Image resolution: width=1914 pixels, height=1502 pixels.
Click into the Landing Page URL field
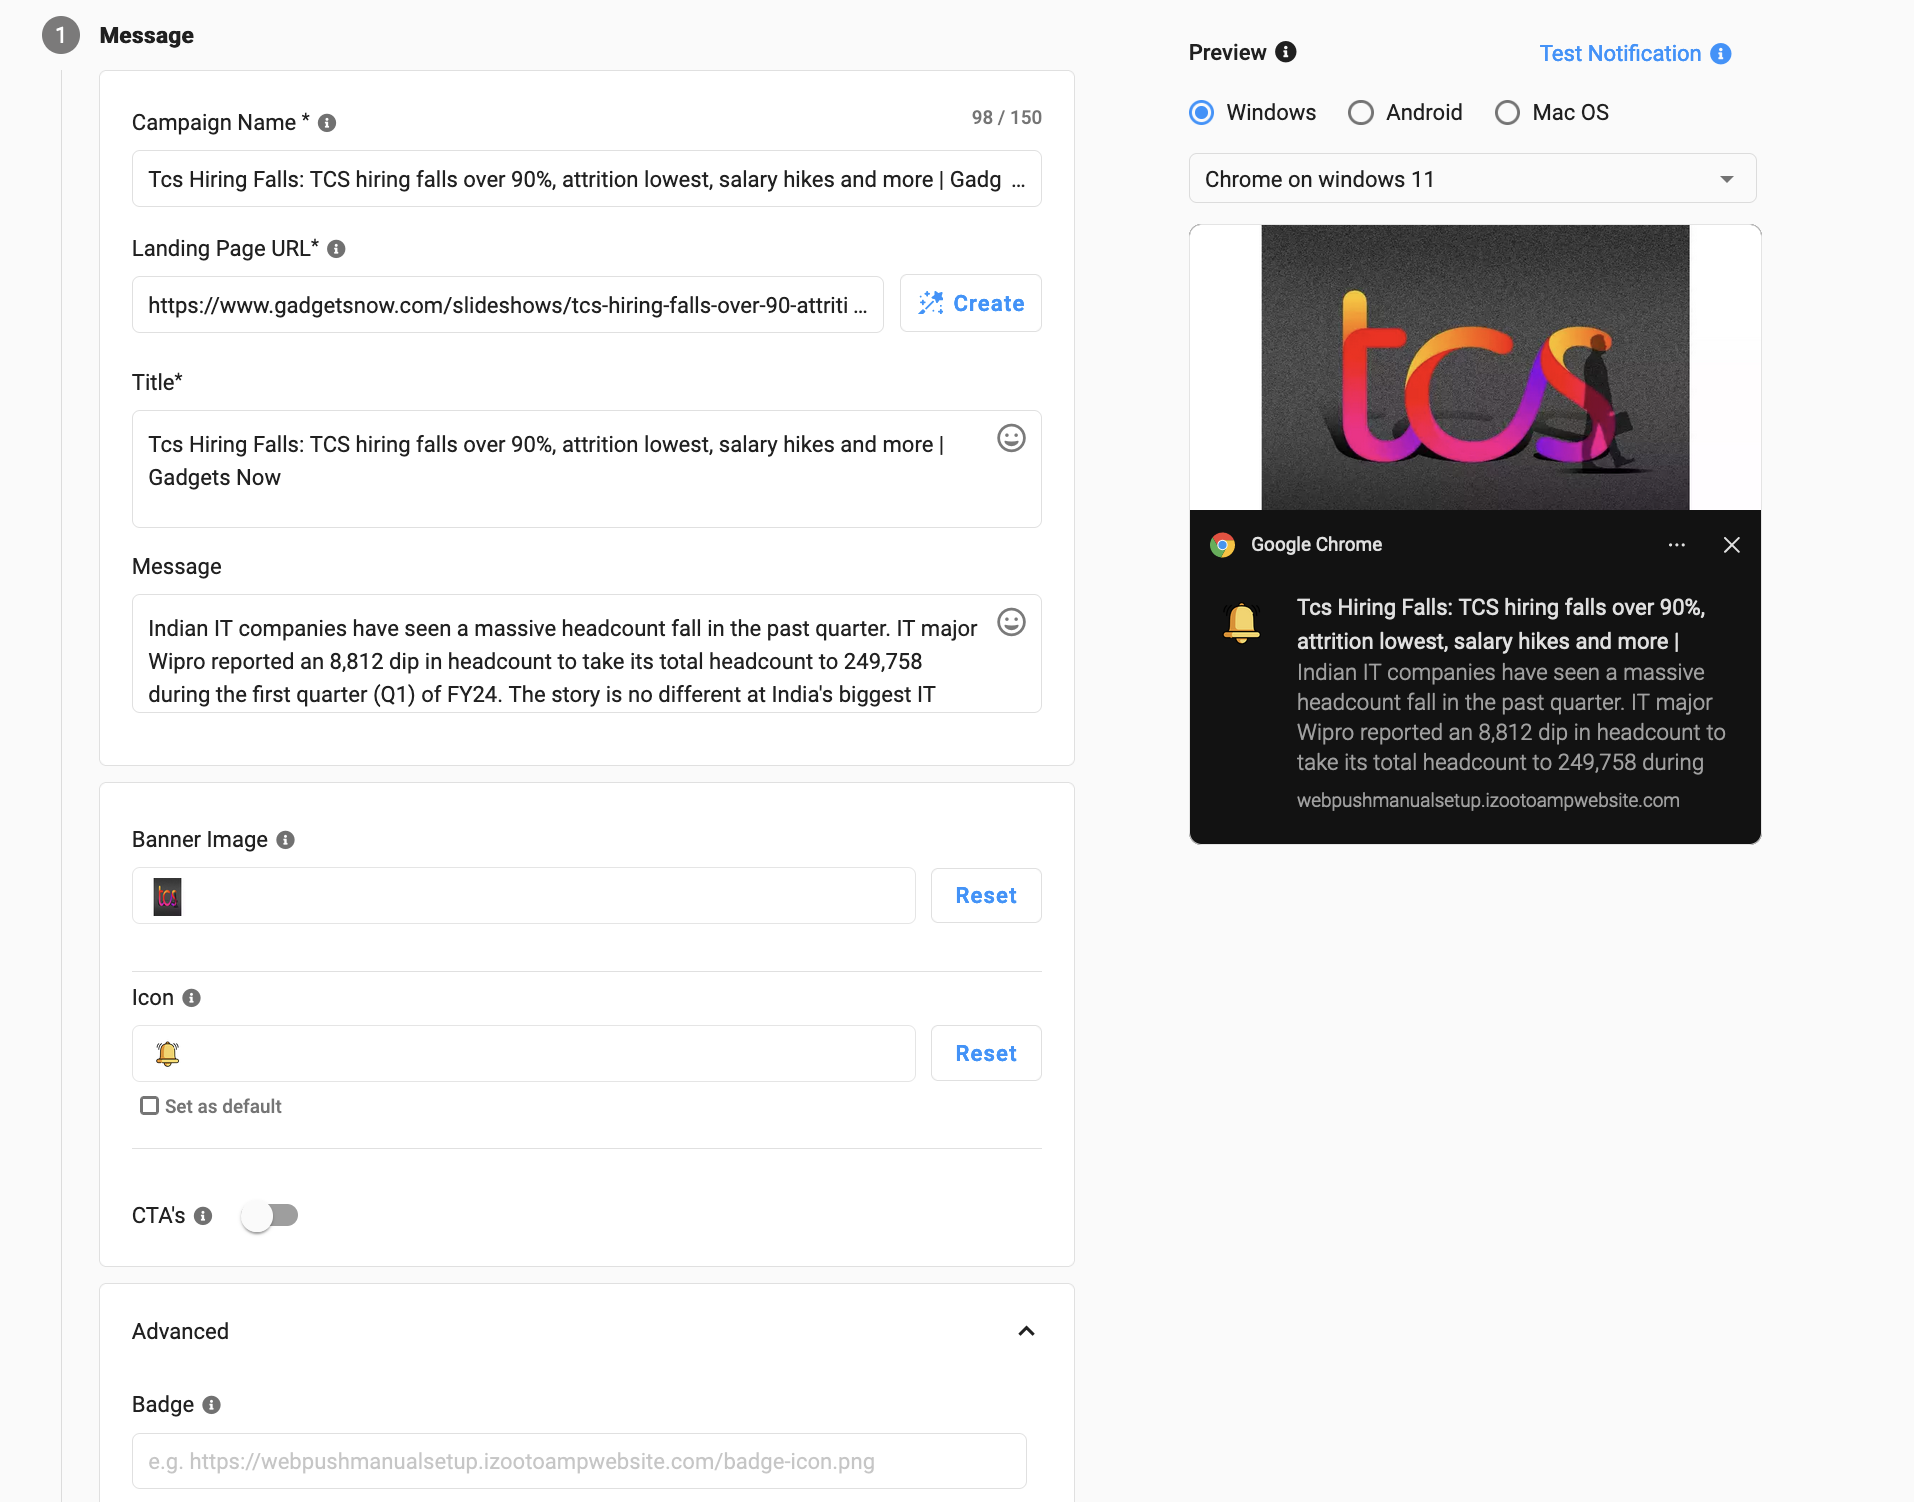(x=507, y=305)
